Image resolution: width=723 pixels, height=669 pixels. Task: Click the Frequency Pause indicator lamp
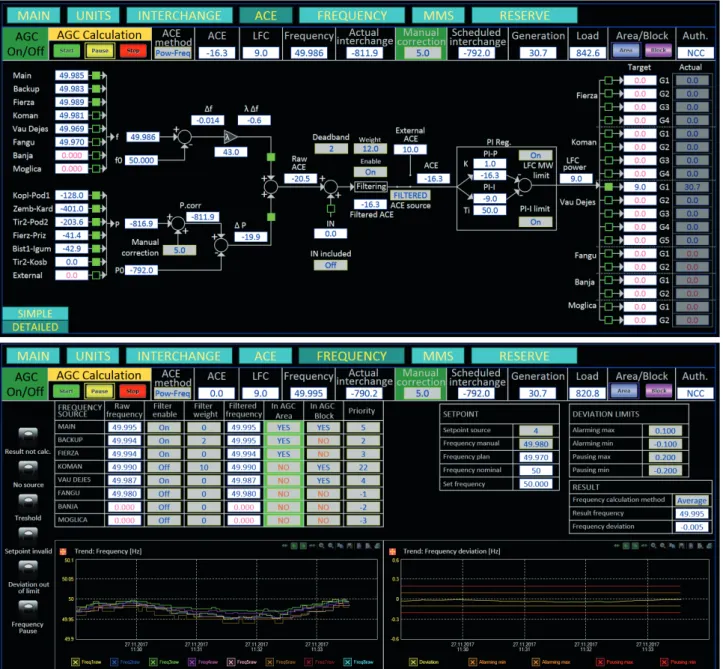28,609
